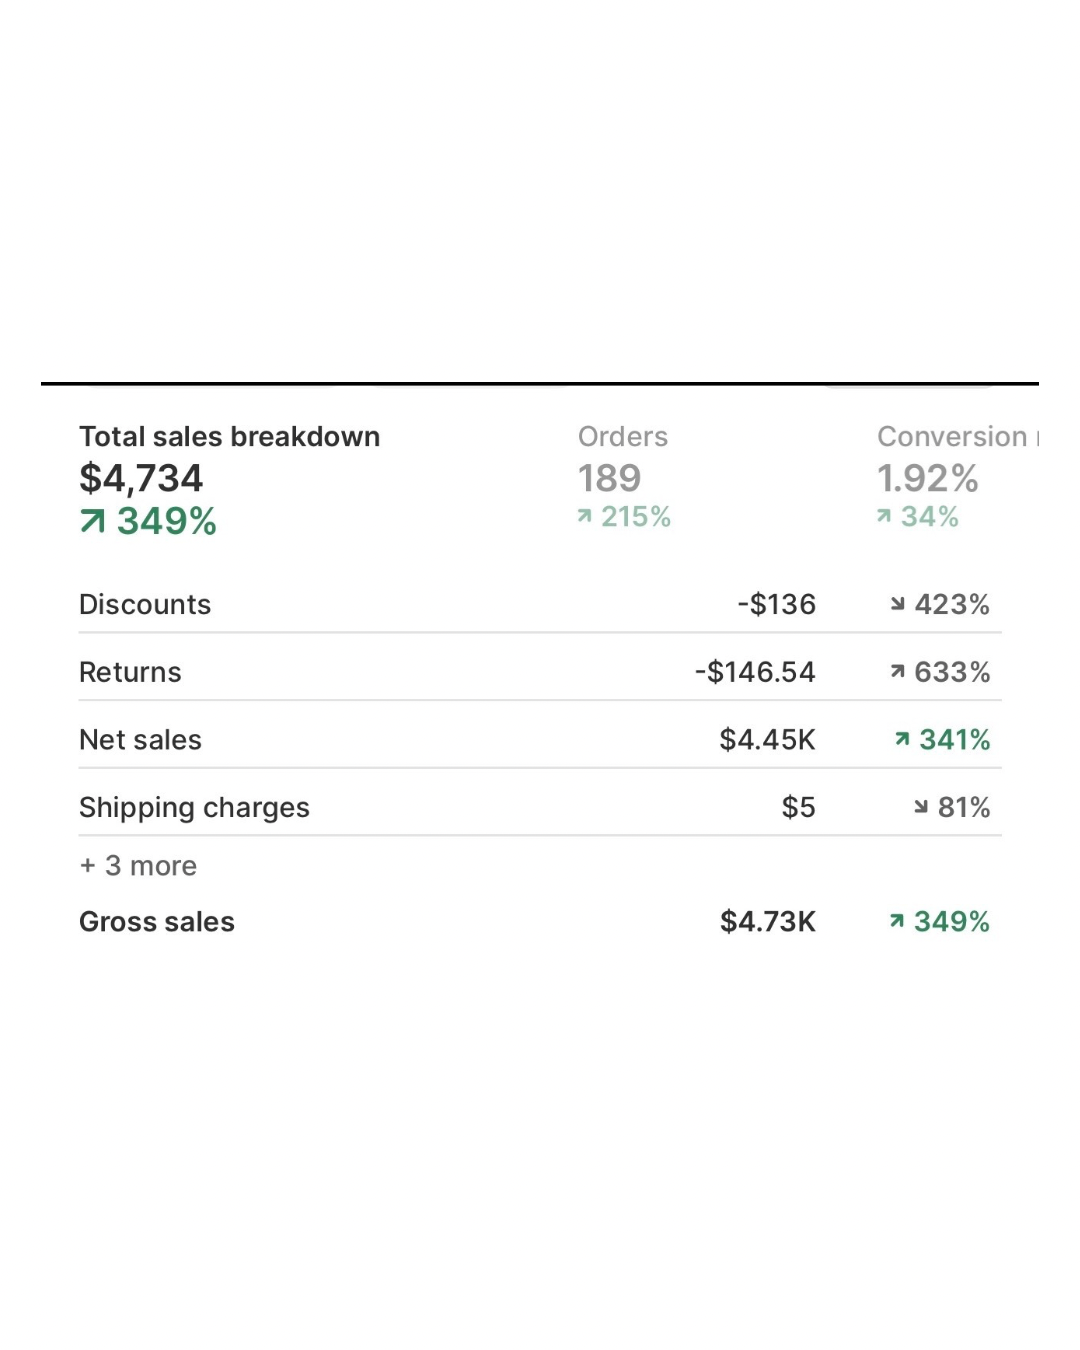Image resolution: width=1080 pixels, height=1350 pixels.
Task: Click the down arrow next to Discounts 423%
Action: click(x=897, y=604)
